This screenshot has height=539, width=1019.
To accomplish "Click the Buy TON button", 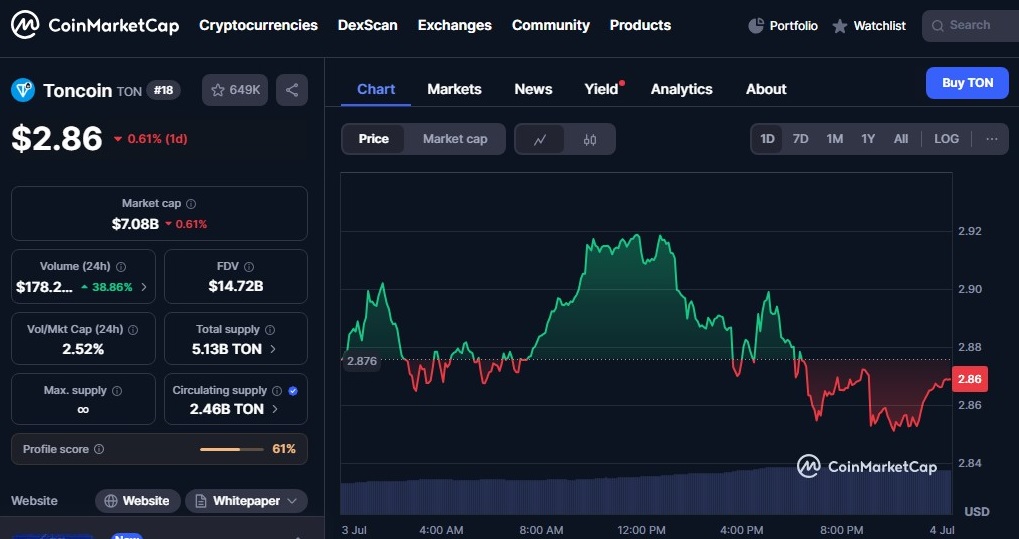I will point(968,83).
